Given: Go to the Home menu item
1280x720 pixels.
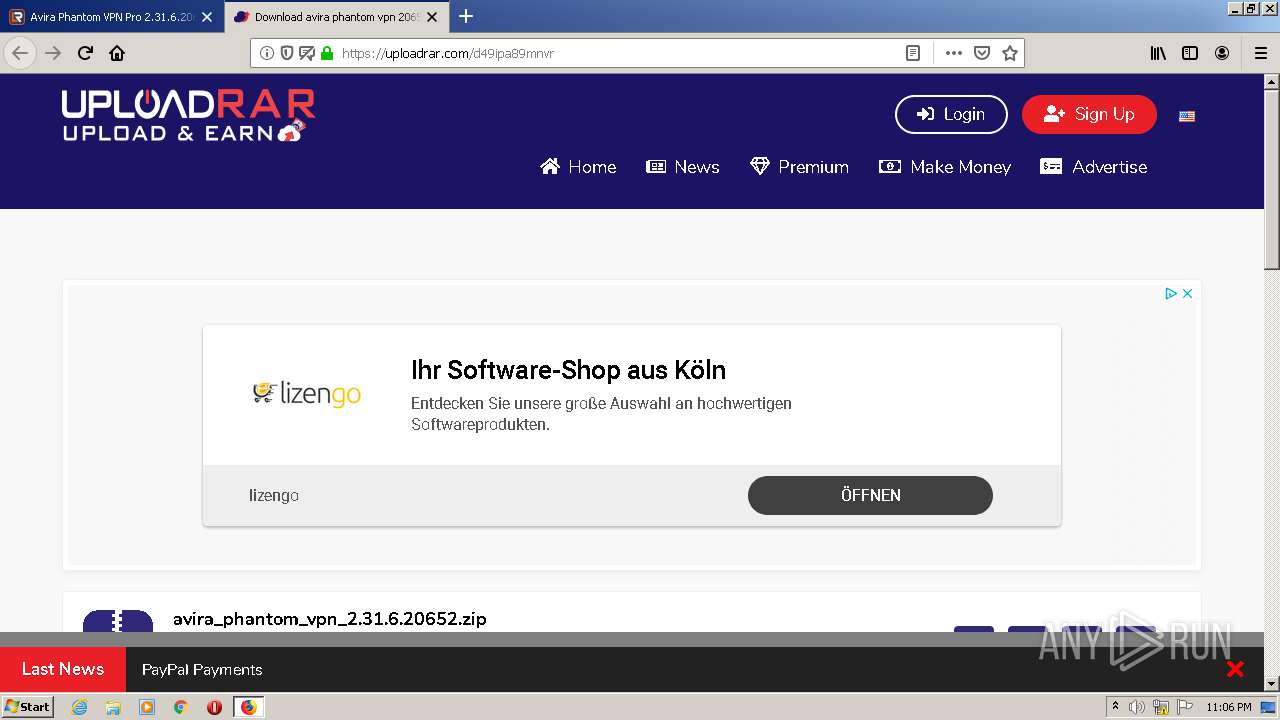Looking at the screenshot, I should (x=578, y=167).
